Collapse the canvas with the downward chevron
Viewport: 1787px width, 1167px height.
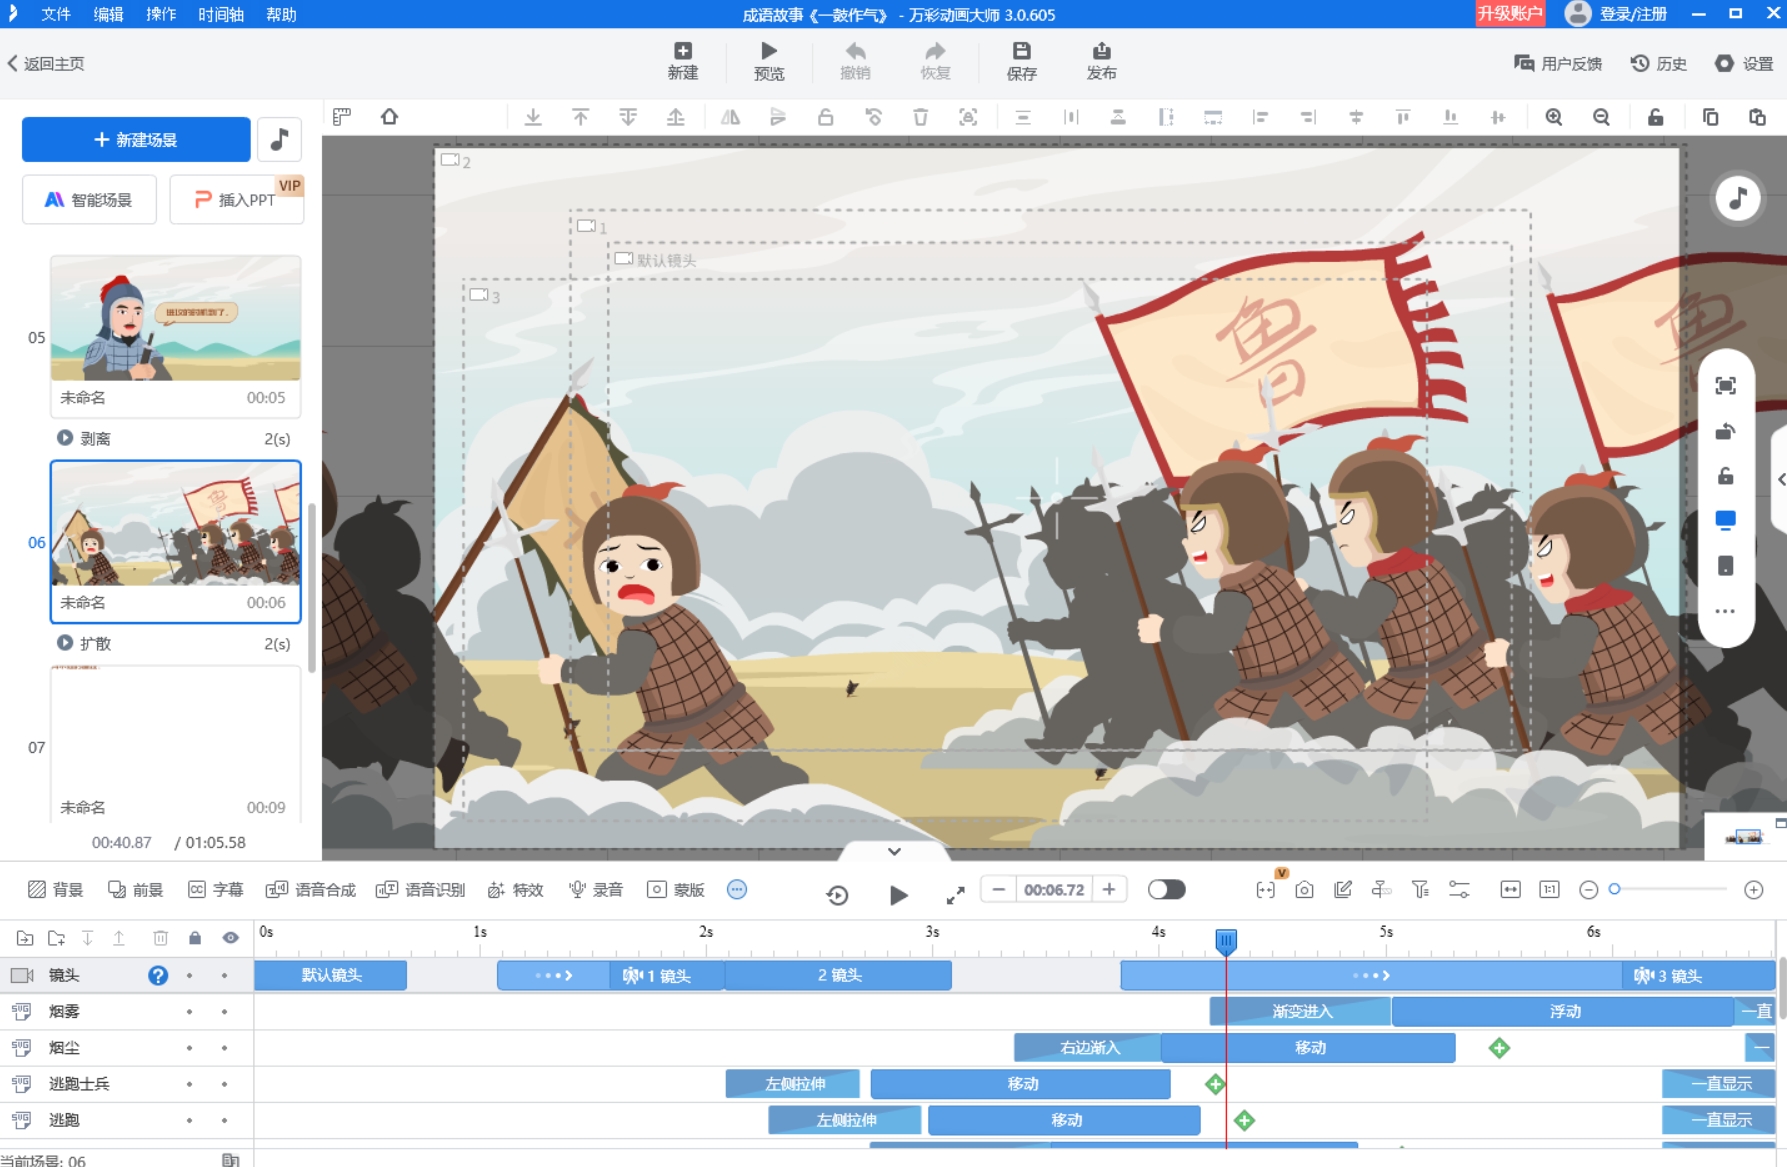coord(894,851)
